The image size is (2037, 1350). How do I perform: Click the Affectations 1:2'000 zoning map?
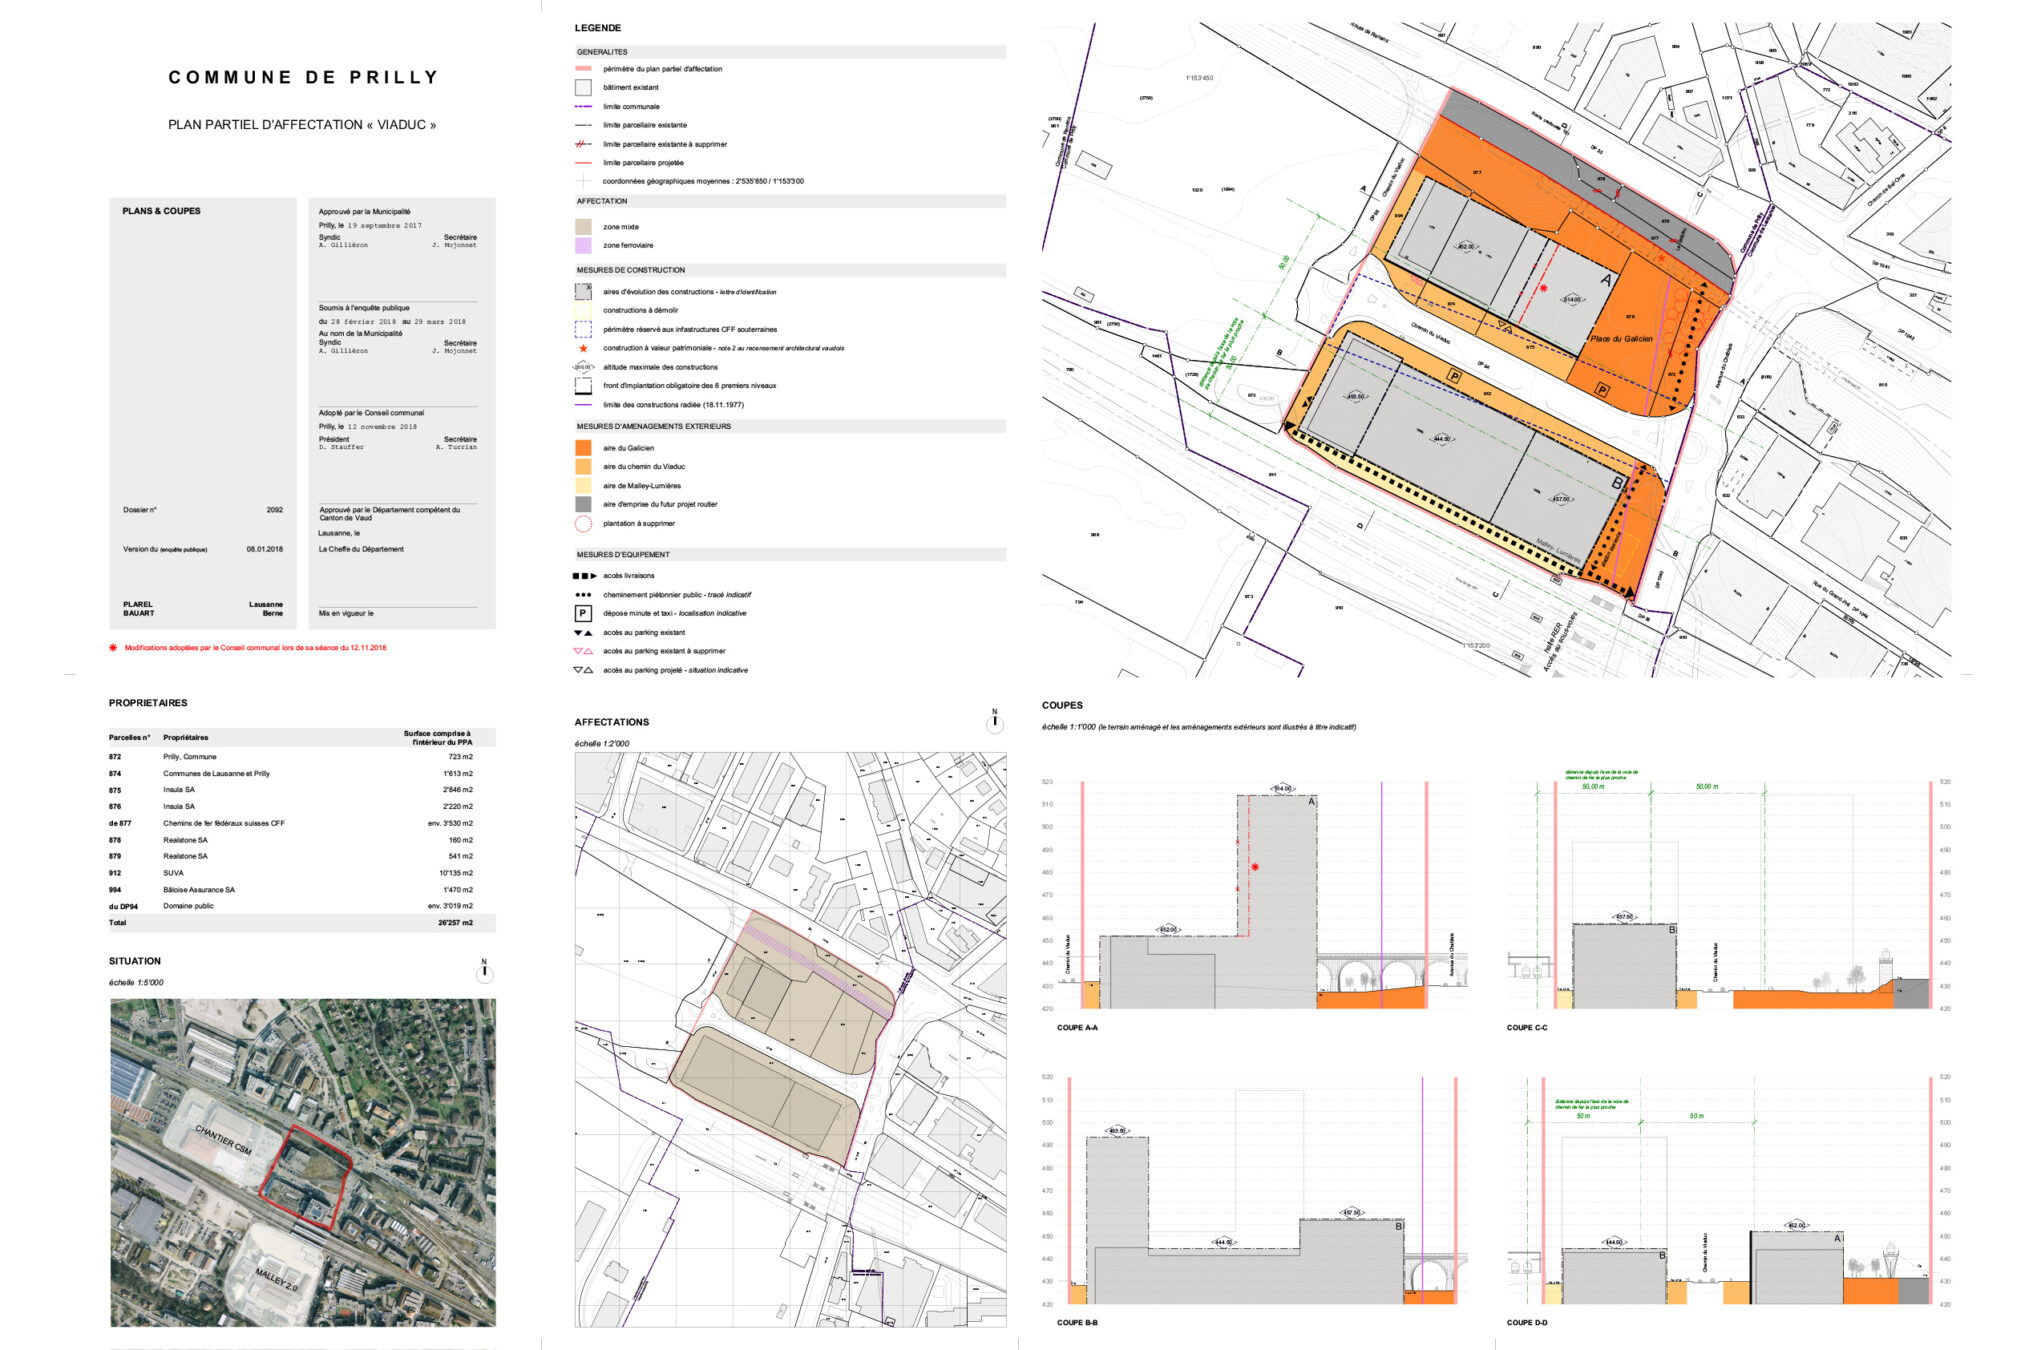point(790,1040)
